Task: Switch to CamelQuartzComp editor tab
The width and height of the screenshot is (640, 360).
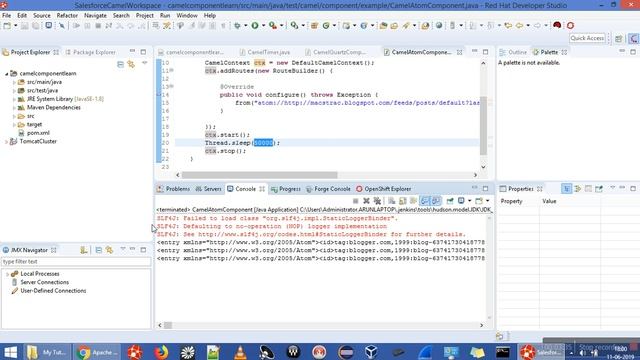Action: pos(336,52)
